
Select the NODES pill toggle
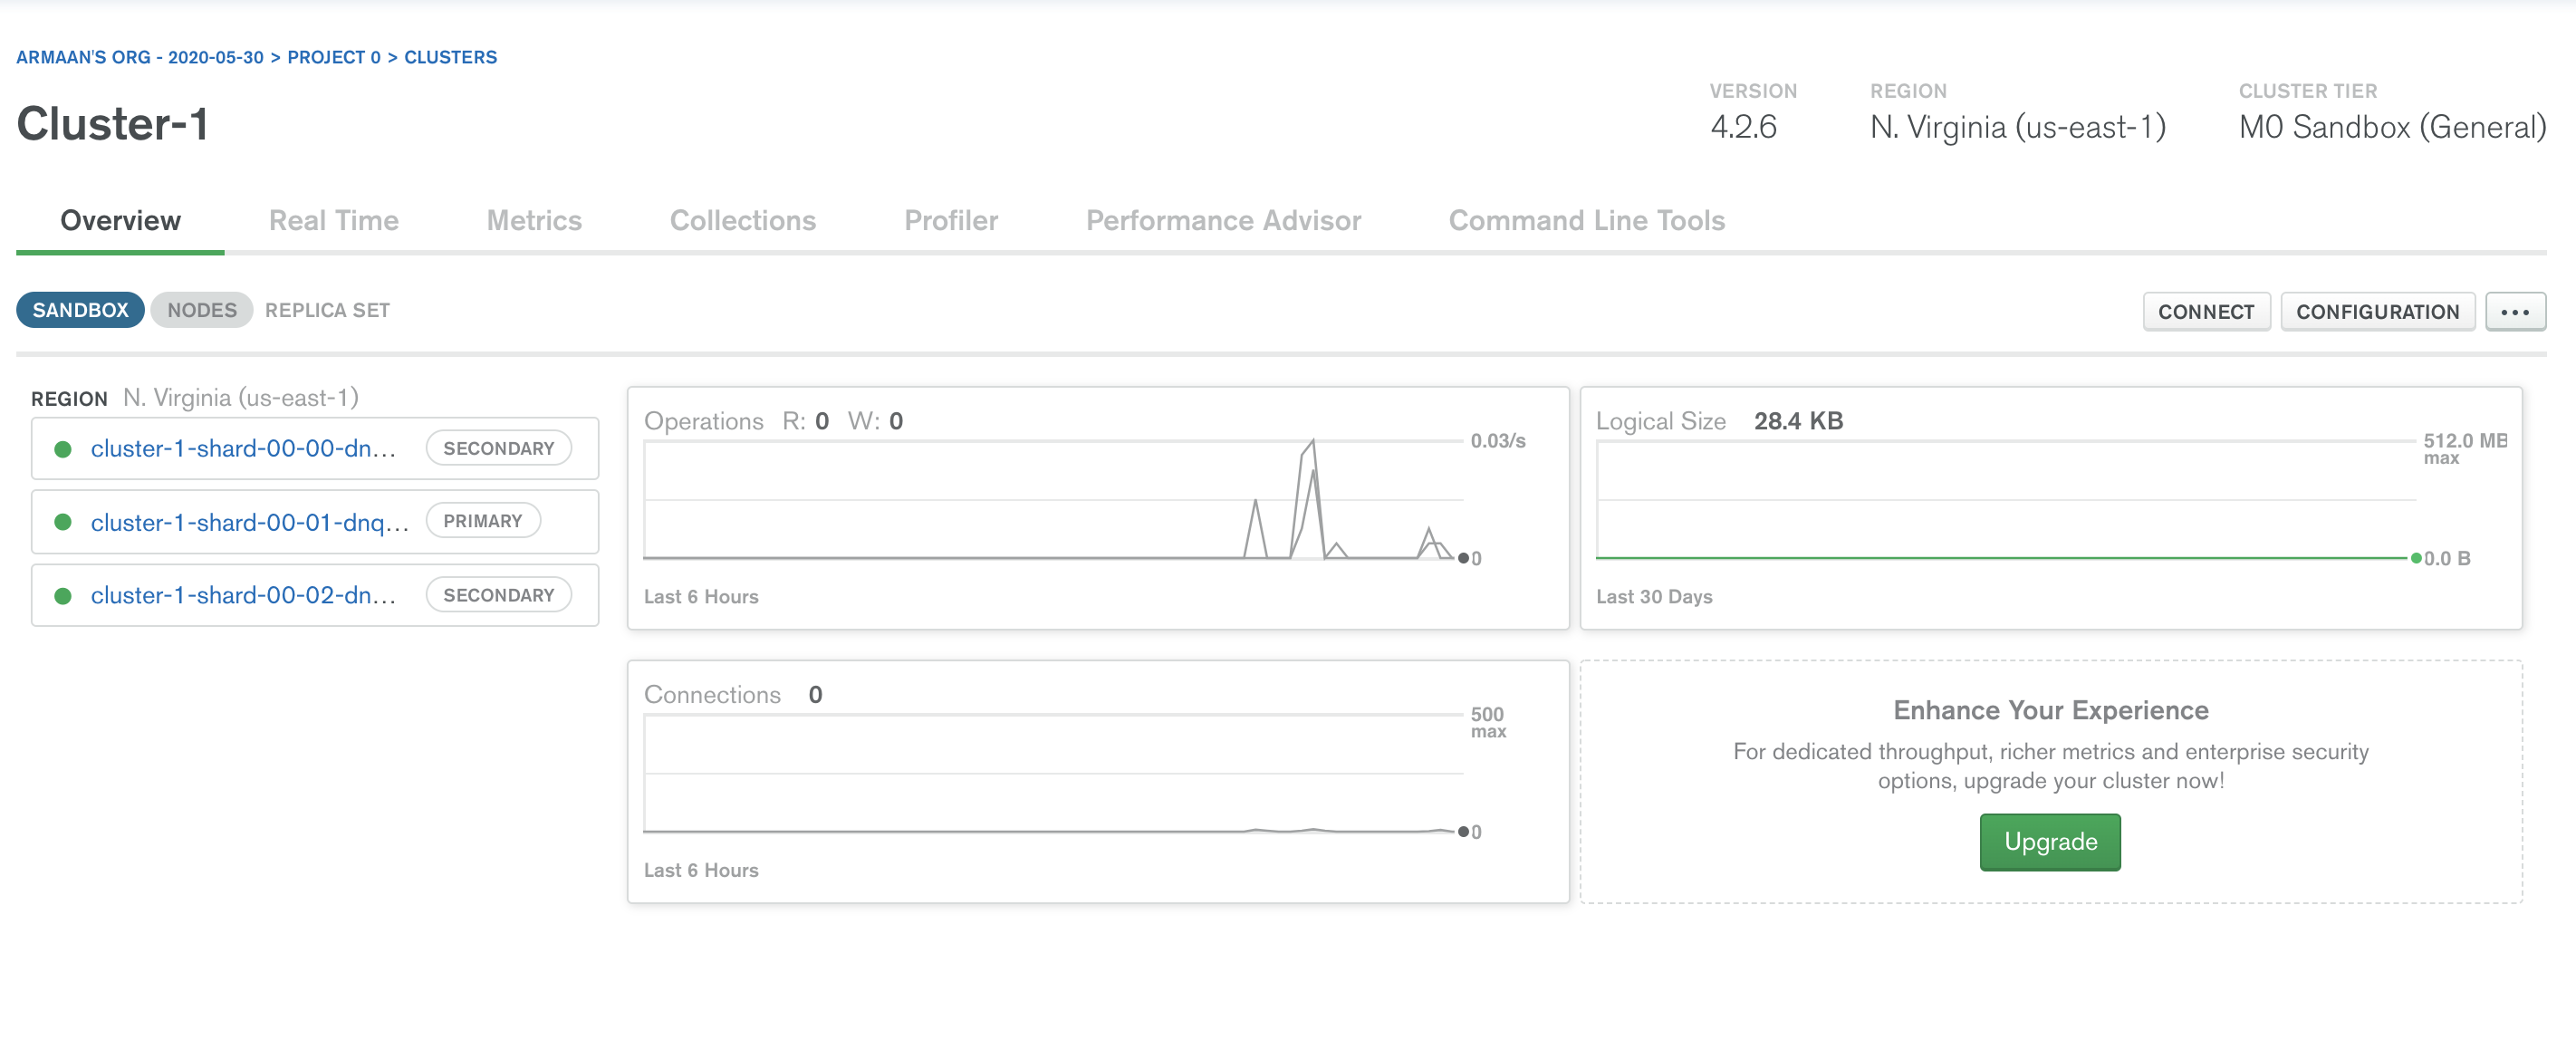(202, 310)
